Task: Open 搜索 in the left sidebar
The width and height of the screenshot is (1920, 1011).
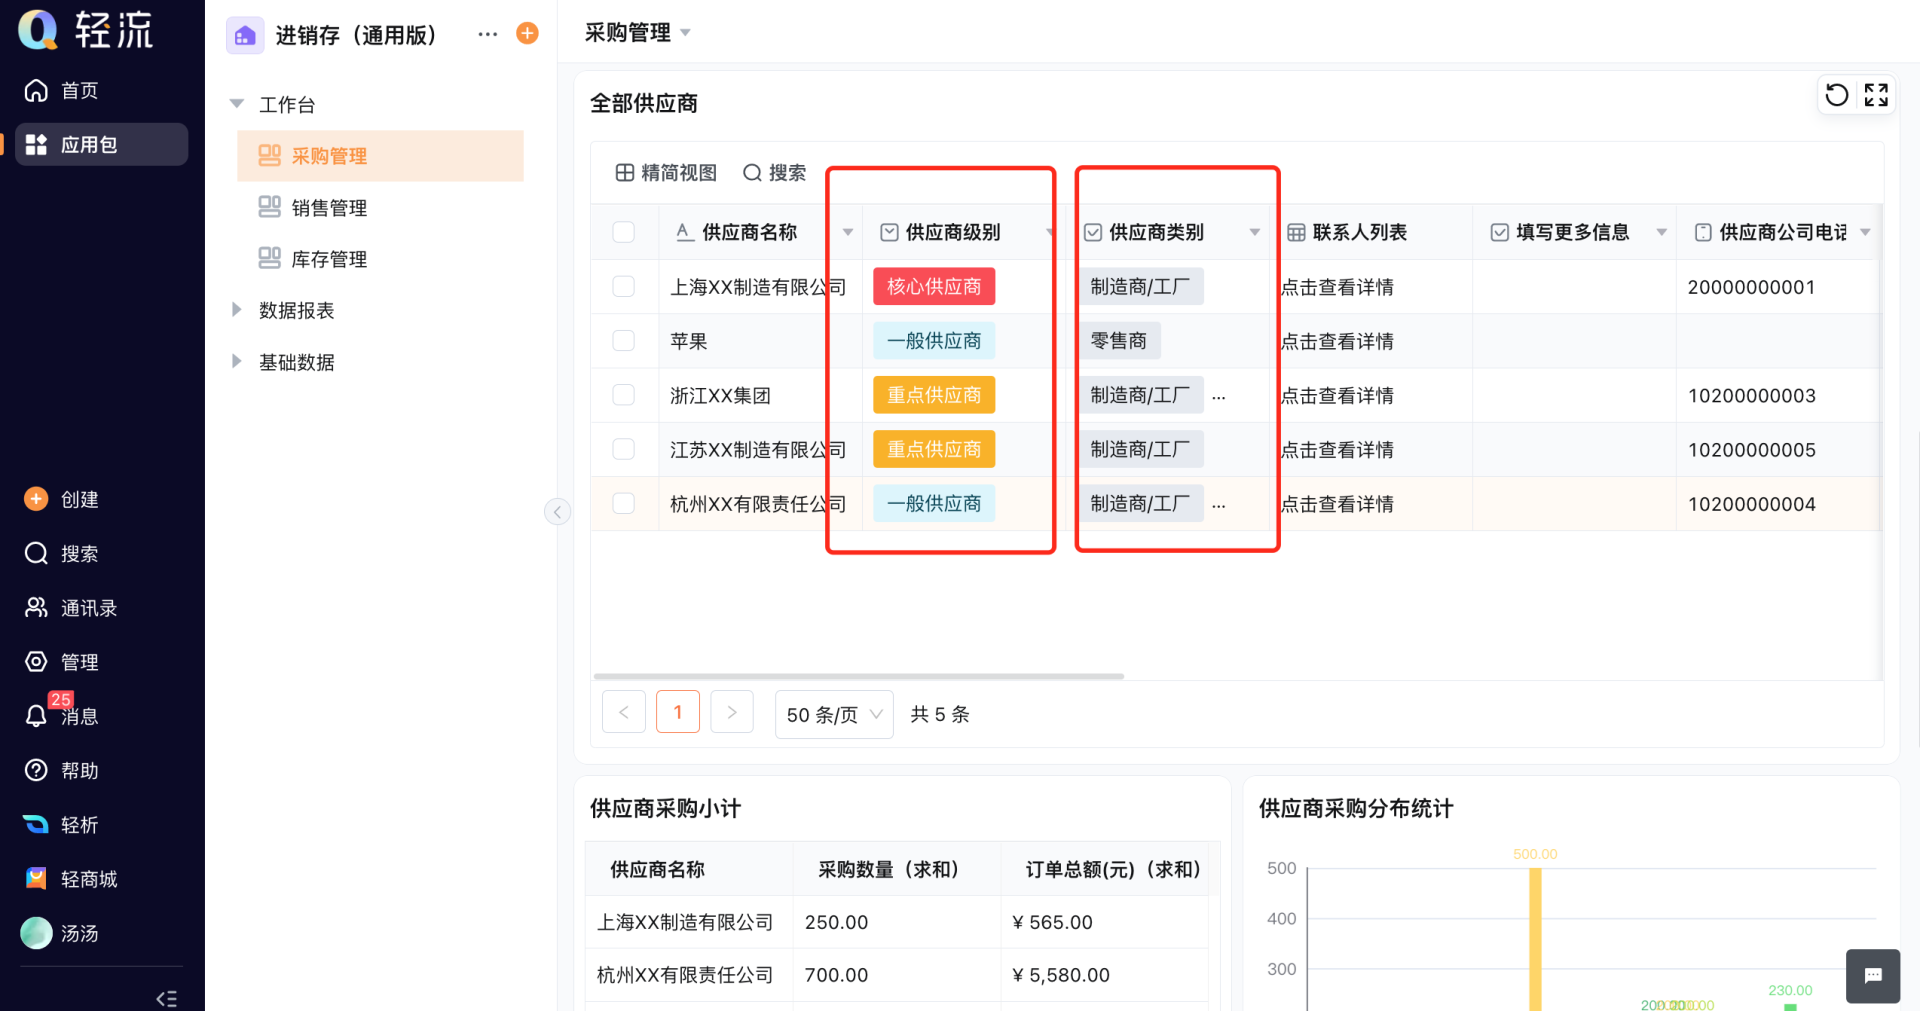Action: pos(61,553)
